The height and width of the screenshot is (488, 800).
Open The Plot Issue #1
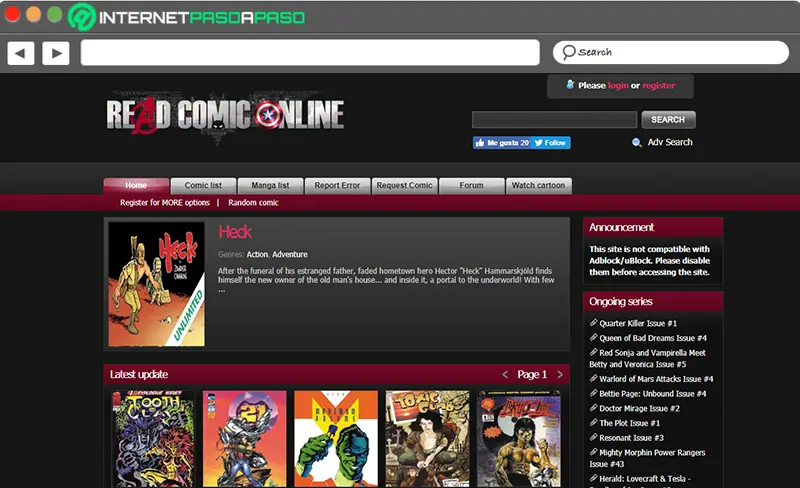pos(629,423)
